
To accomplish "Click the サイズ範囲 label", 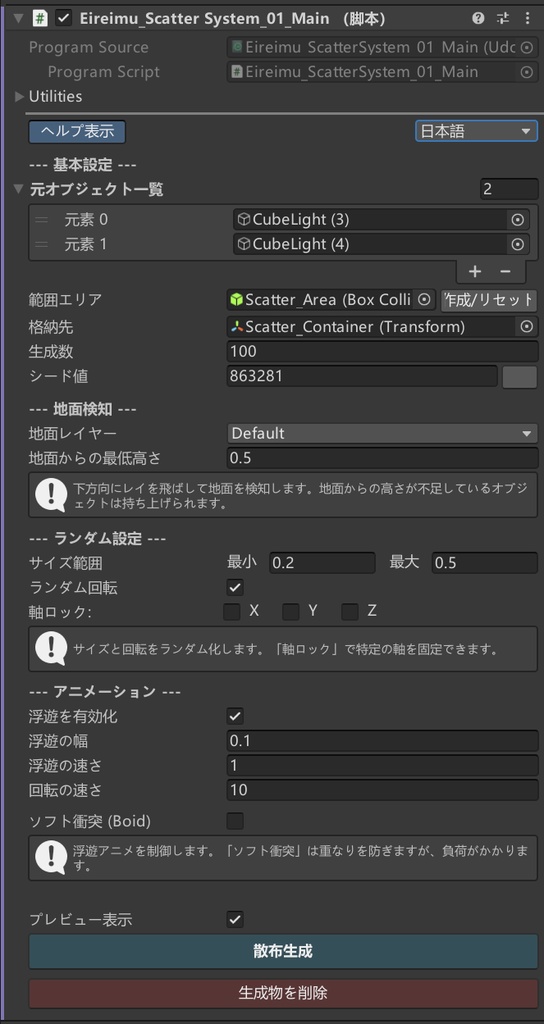I will tap(66, 563).
